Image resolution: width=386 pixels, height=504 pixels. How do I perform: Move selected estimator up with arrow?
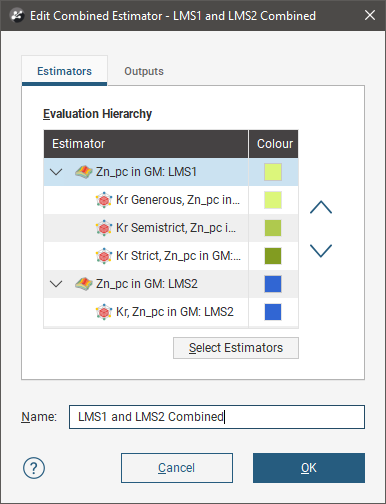click(x=321, y=207)
